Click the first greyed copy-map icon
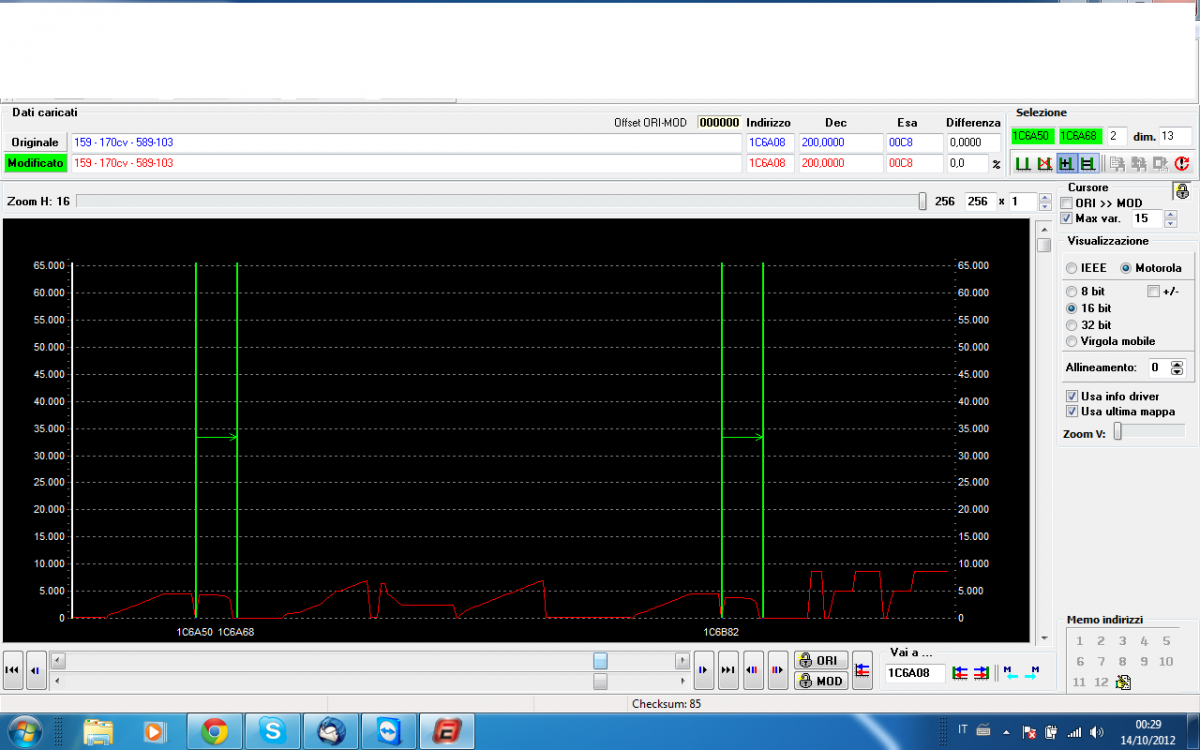 click(x=1117, y=163)
